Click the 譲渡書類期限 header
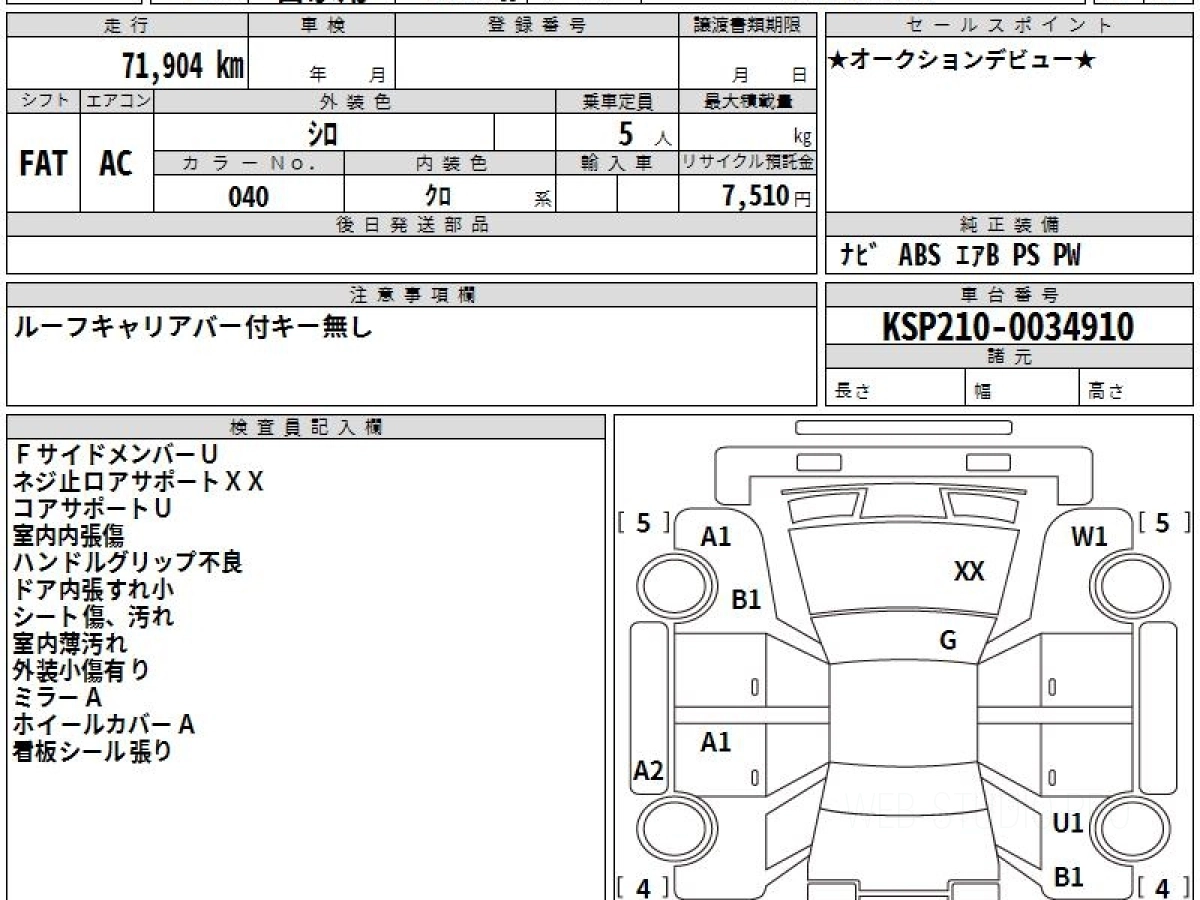Viewport: 1200px width, 900px height. coord(747,26)
